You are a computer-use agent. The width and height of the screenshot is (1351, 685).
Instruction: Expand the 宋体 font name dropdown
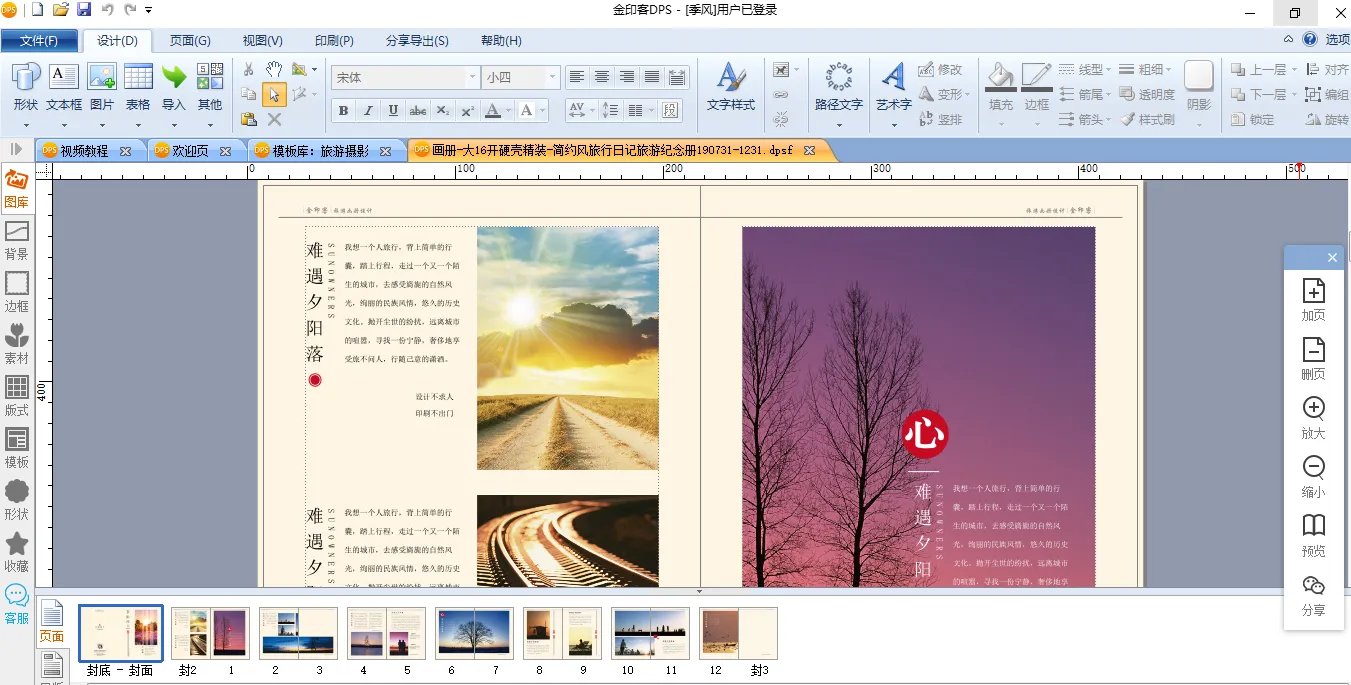pos(472,77)
